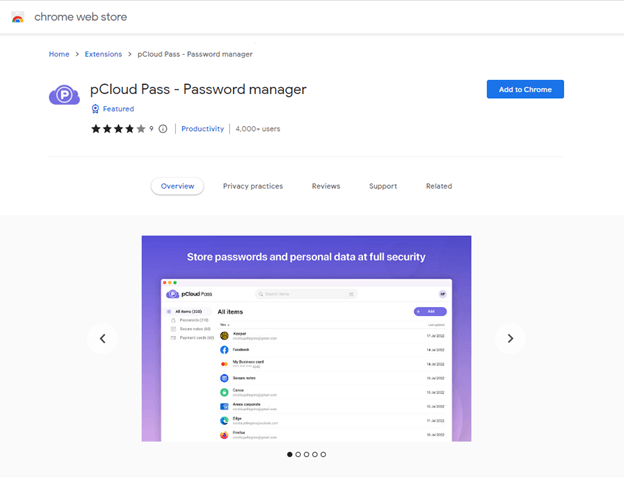Show previous screenshot with left arrow
This screenshot has width=624, height=477.
(102, 339)
